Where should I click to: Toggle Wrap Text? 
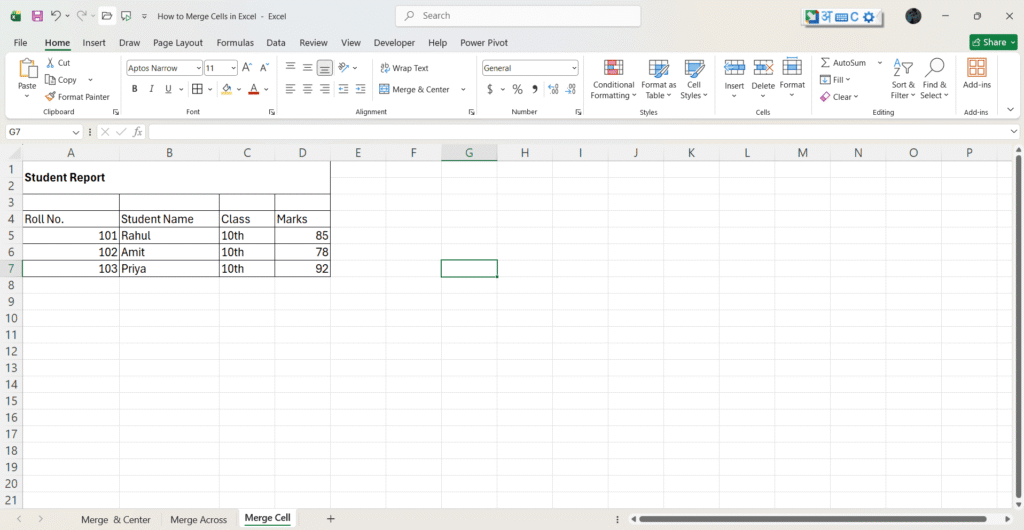(x=404, y=68)
